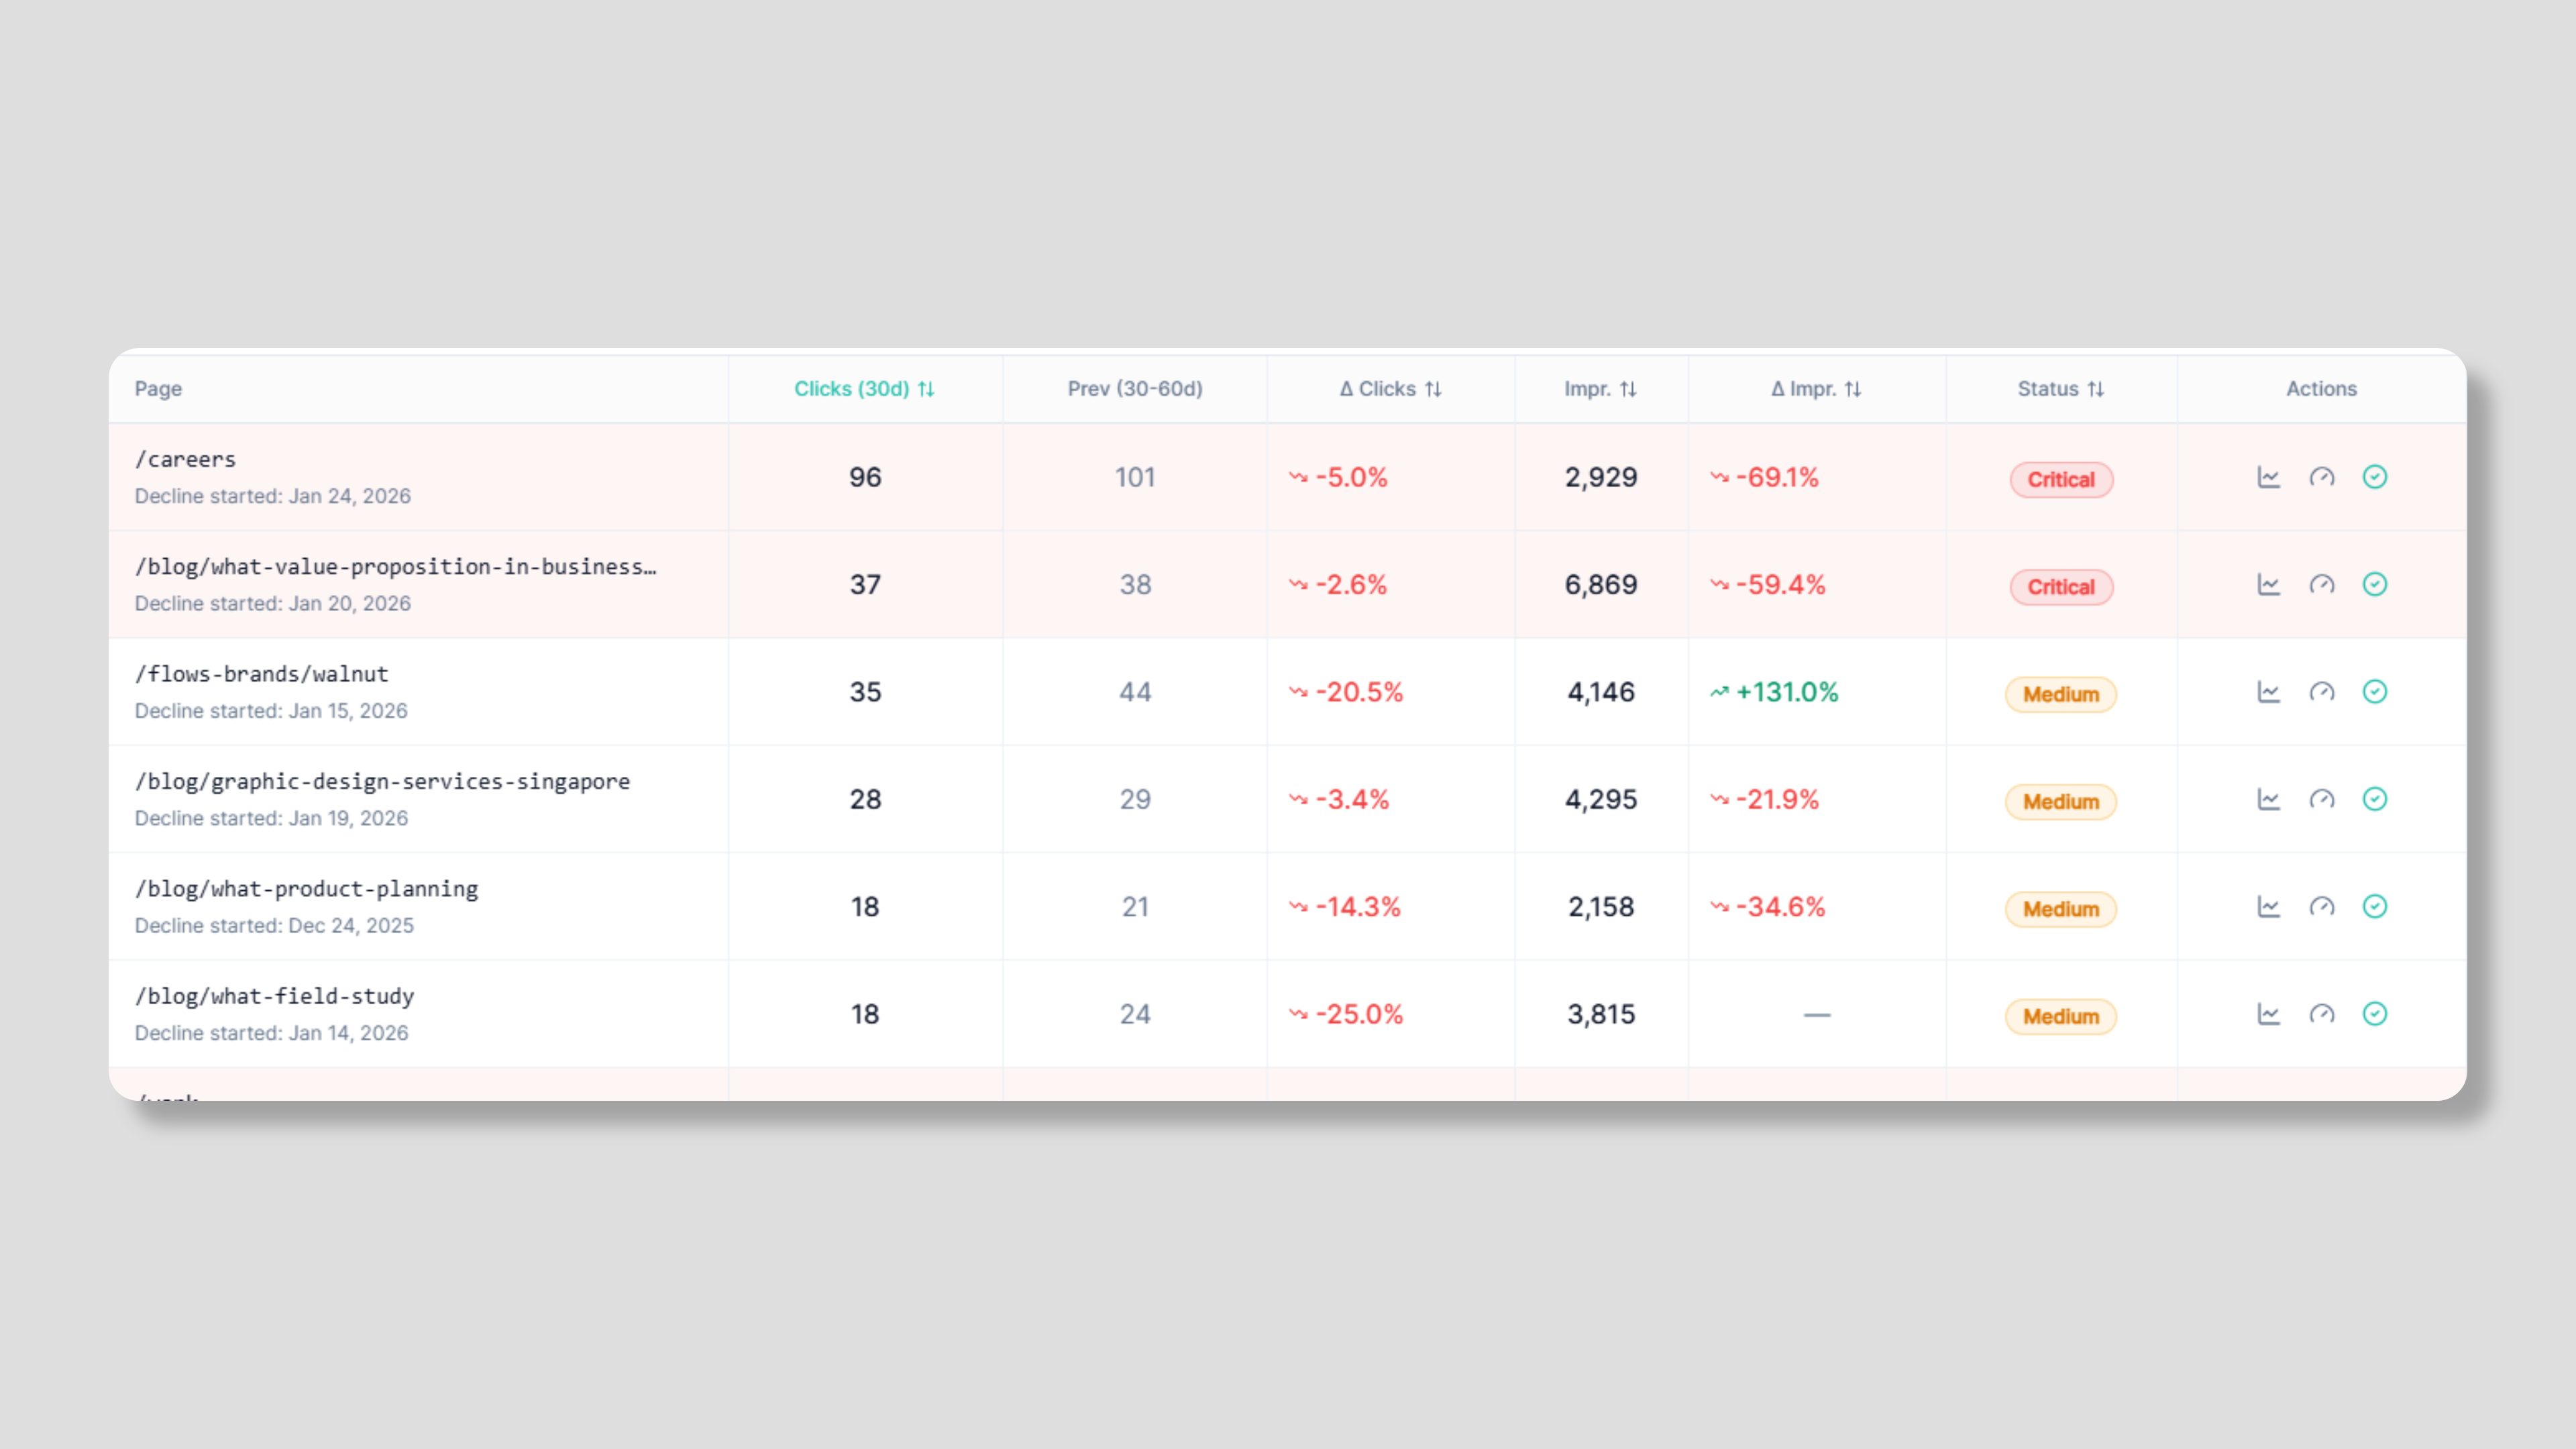
Task: Click Critical badge in /careers row
Action: tap(2060, 480)
